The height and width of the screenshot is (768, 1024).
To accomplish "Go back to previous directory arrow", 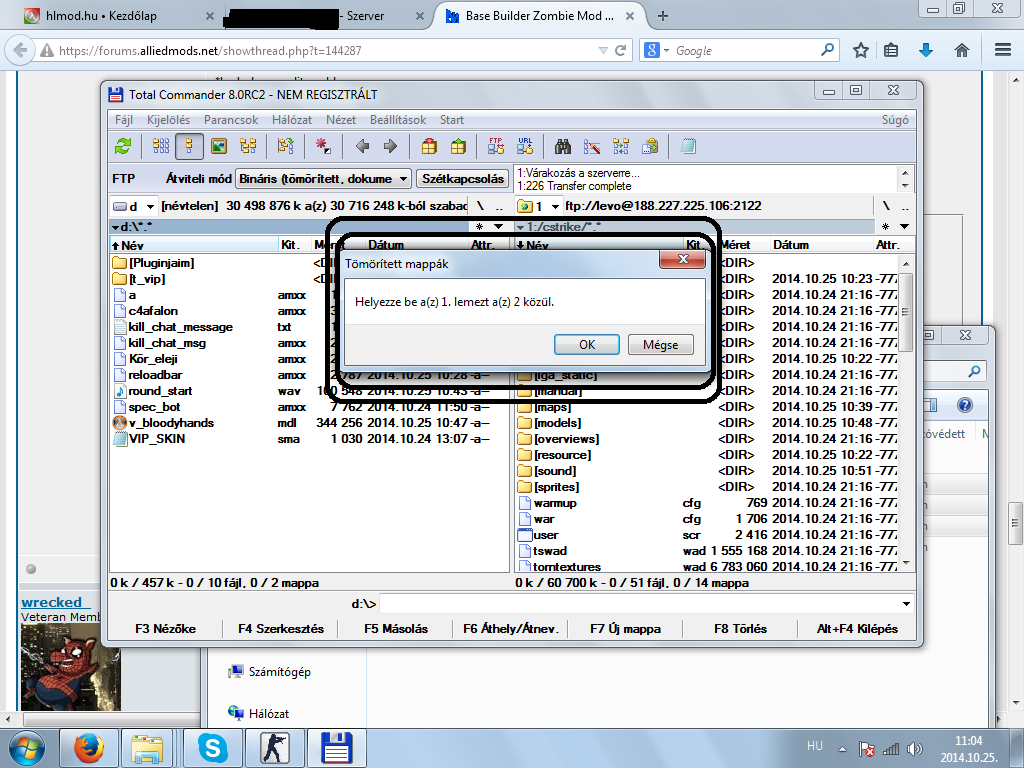I will (x=362, y=146).
